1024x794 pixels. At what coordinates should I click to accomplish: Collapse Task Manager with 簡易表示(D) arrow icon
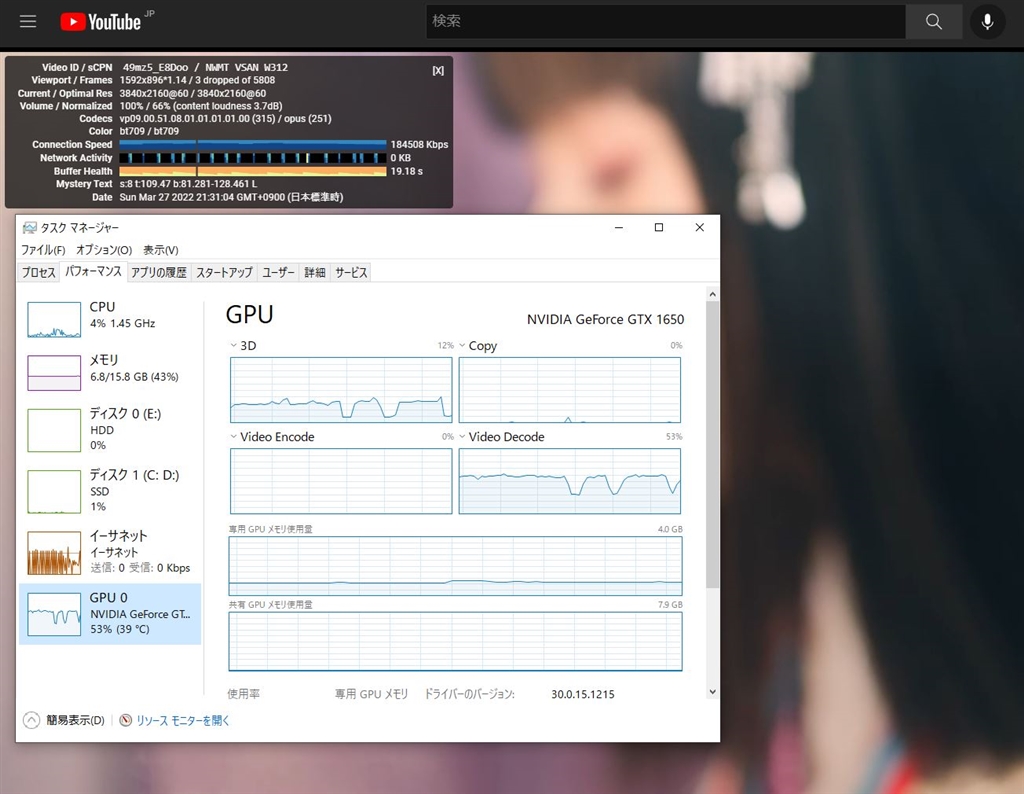click(x=31, y=720)
